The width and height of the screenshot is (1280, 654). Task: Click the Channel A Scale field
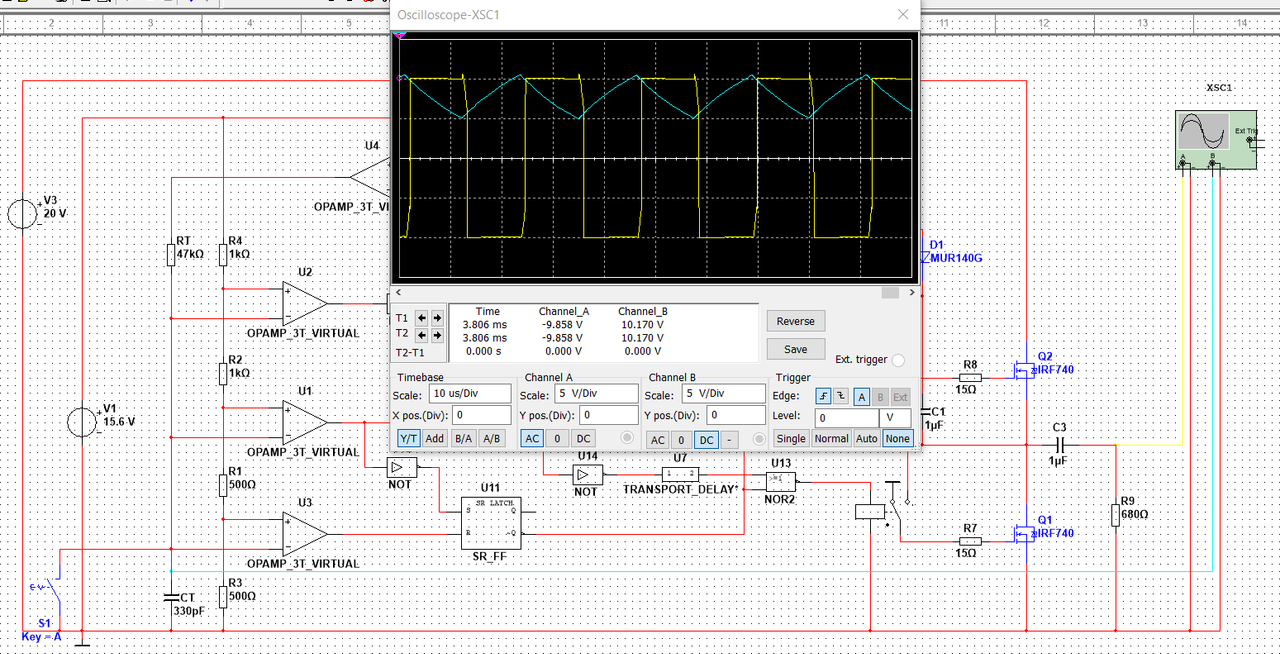tap(596, 393)
